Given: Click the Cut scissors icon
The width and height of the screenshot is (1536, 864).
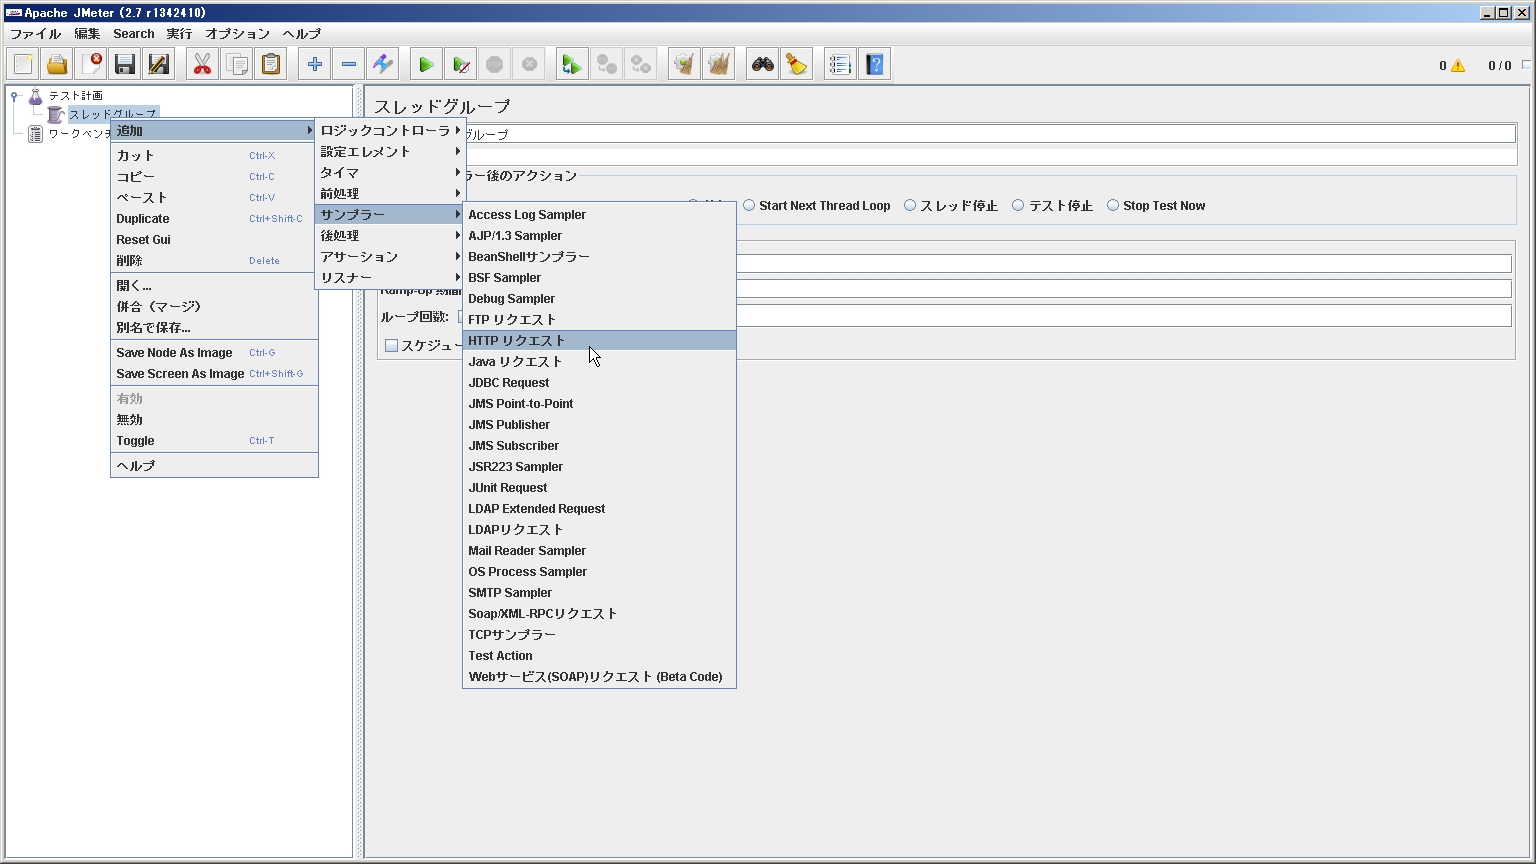Looking at the screenshot, I should [x=203, y=65].
